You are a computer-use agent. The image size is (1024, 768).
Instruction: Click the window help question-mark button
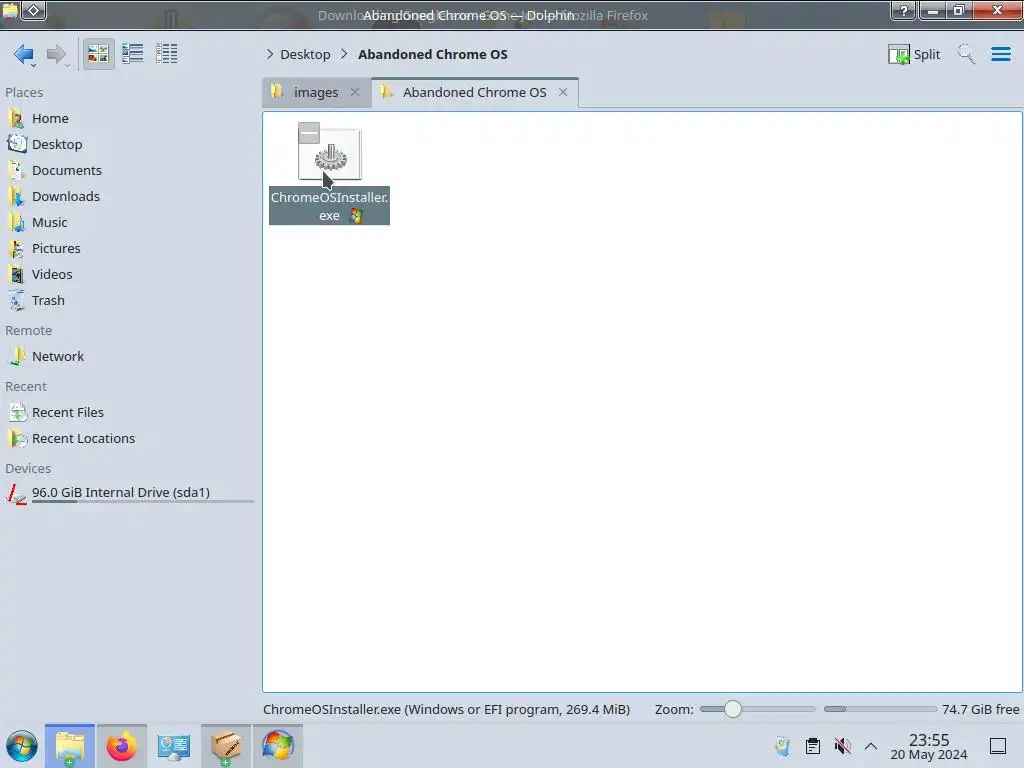pos(904,10)
